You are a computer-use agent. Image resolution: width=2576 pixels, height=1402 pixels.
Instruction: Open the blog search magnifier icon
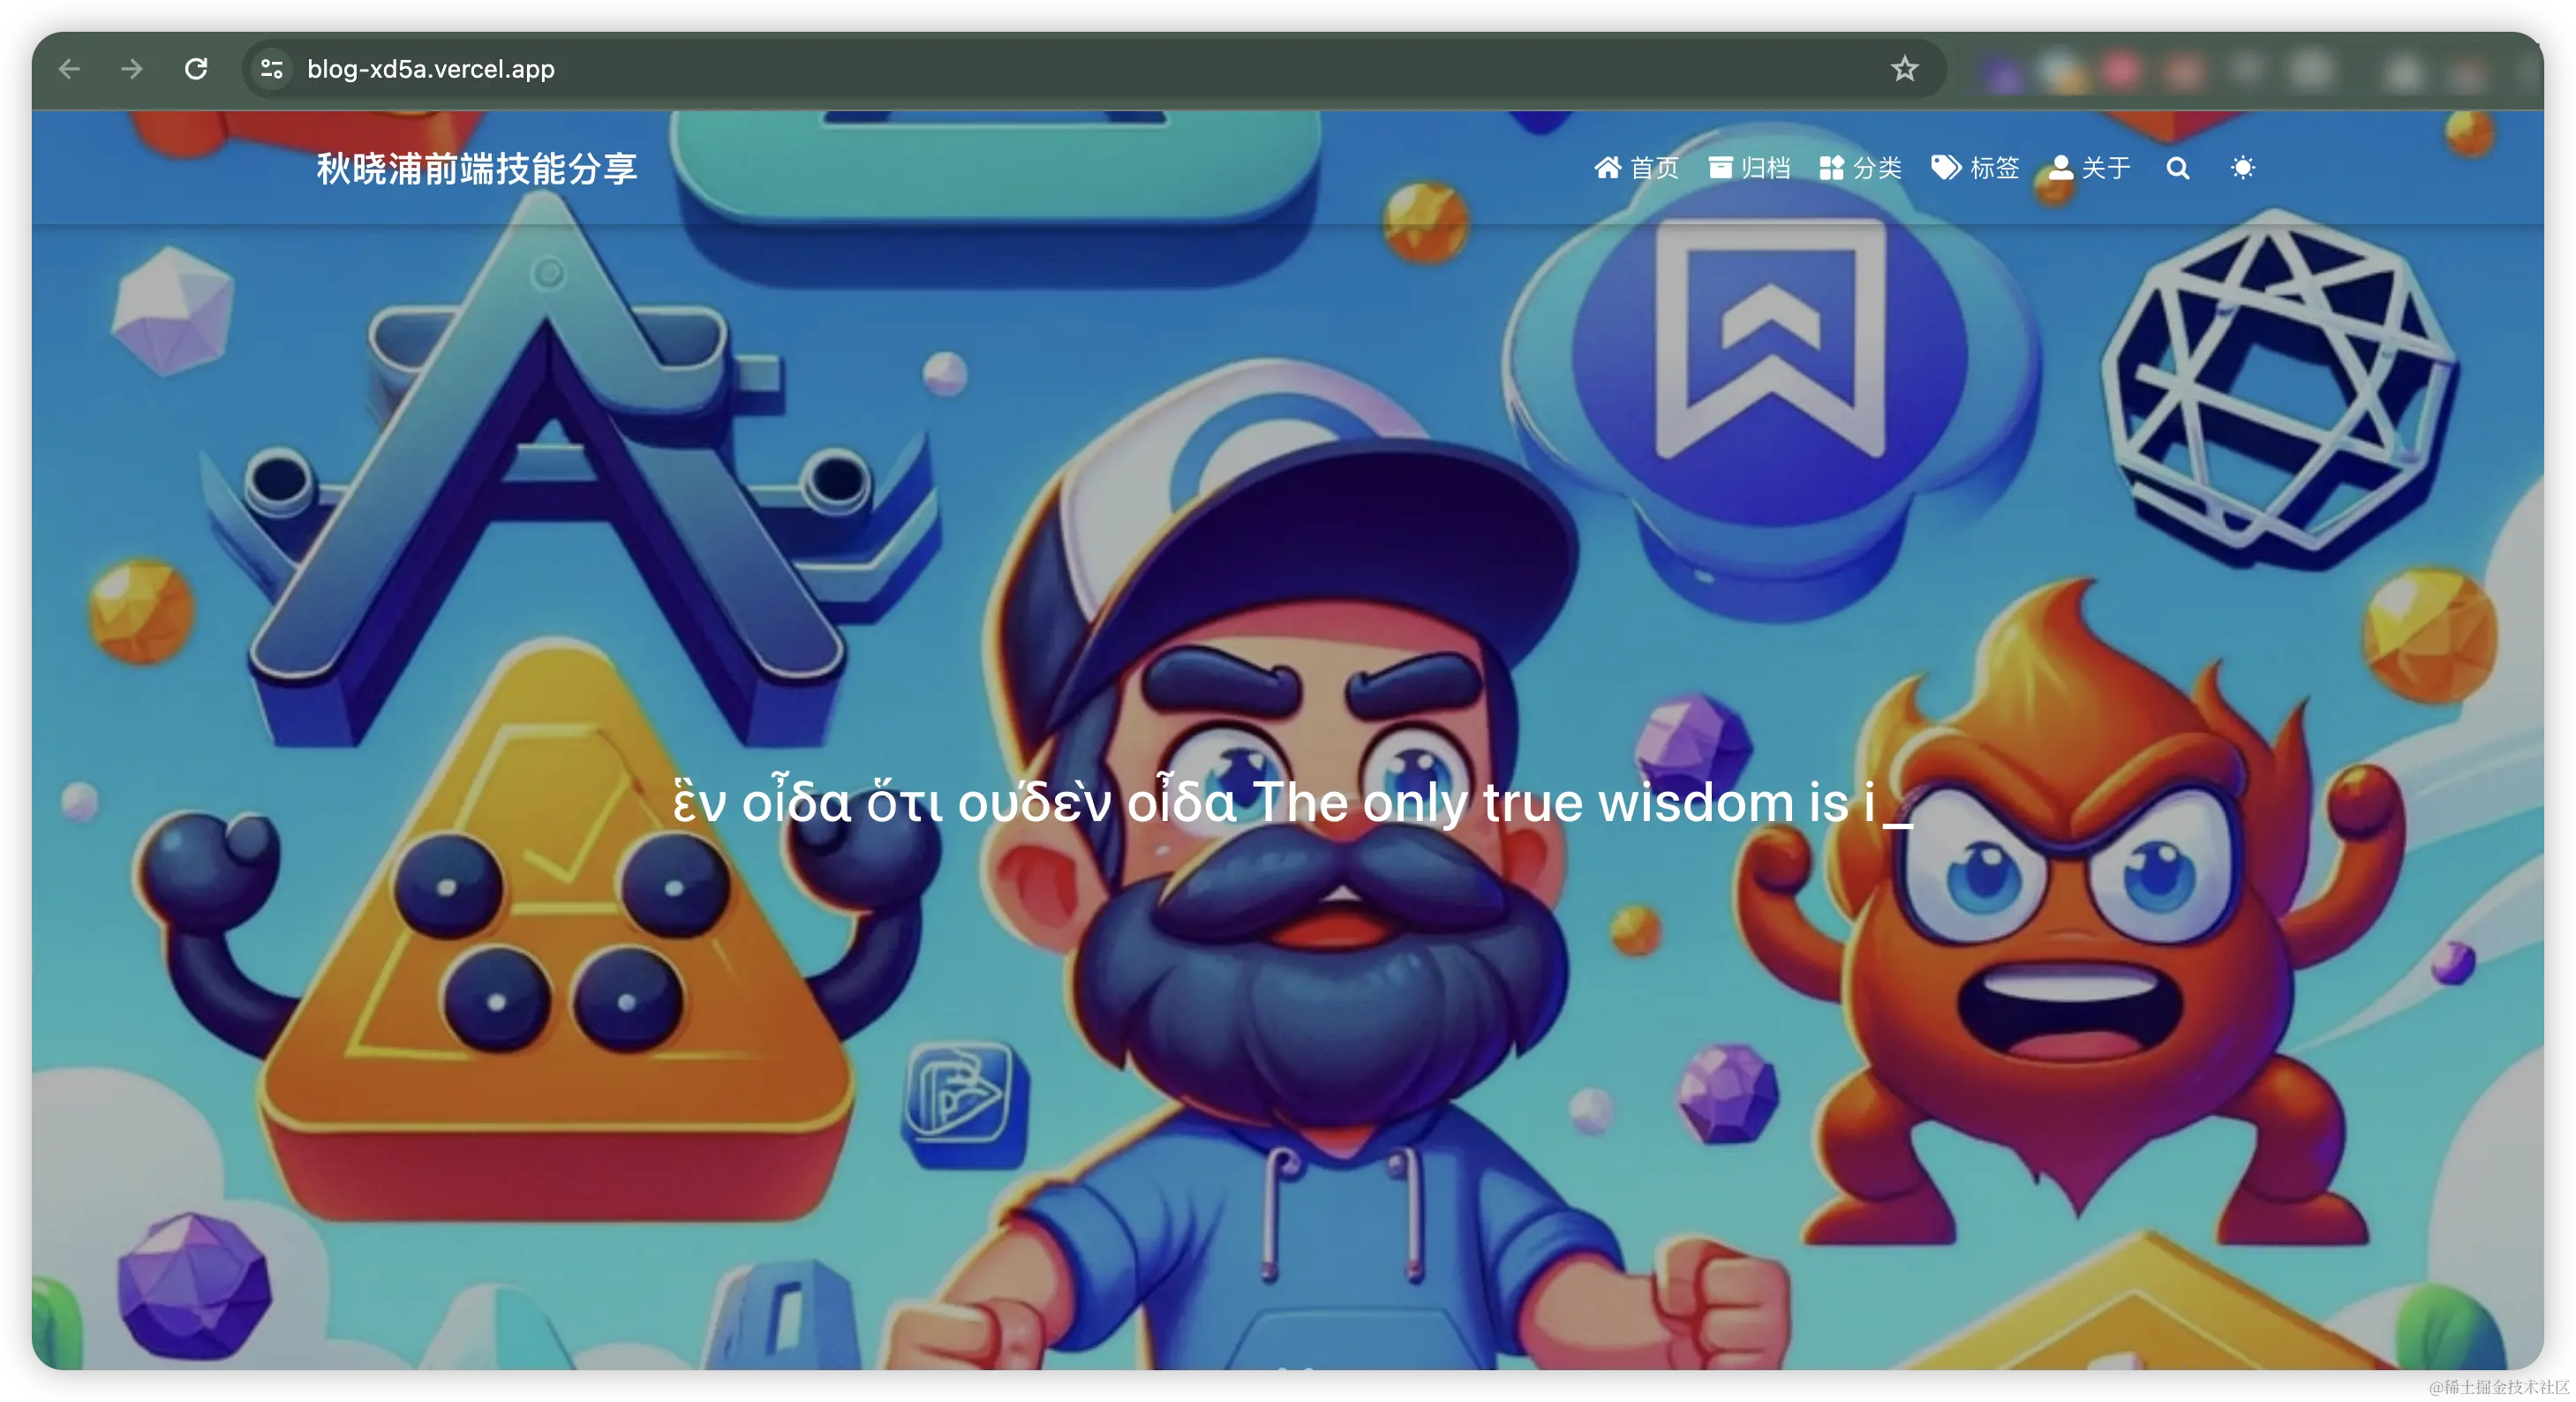2177,168
